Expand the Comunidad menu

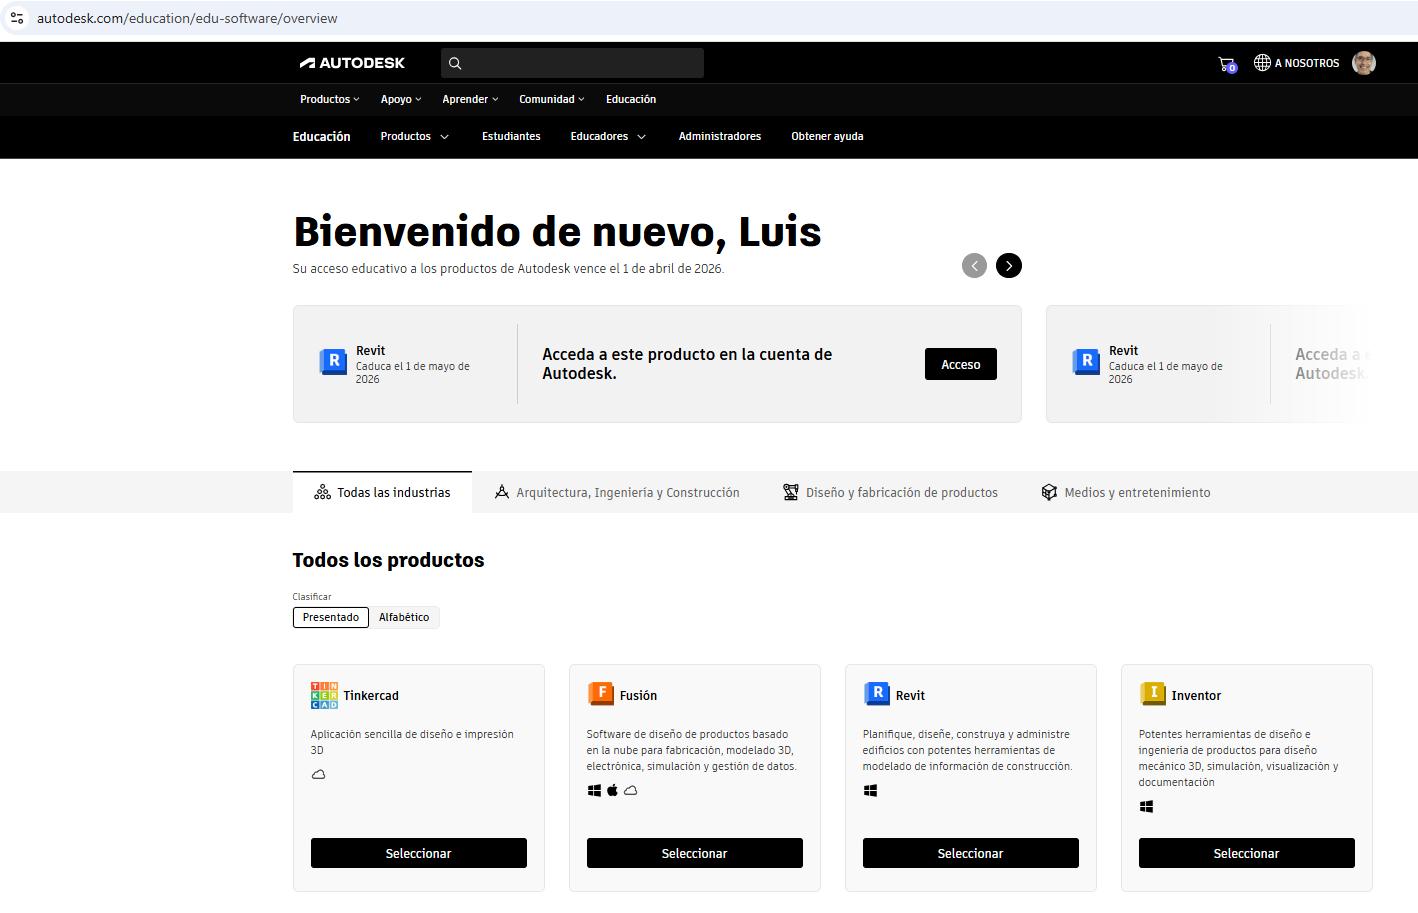pyautogui.click(x=552, y=99)
